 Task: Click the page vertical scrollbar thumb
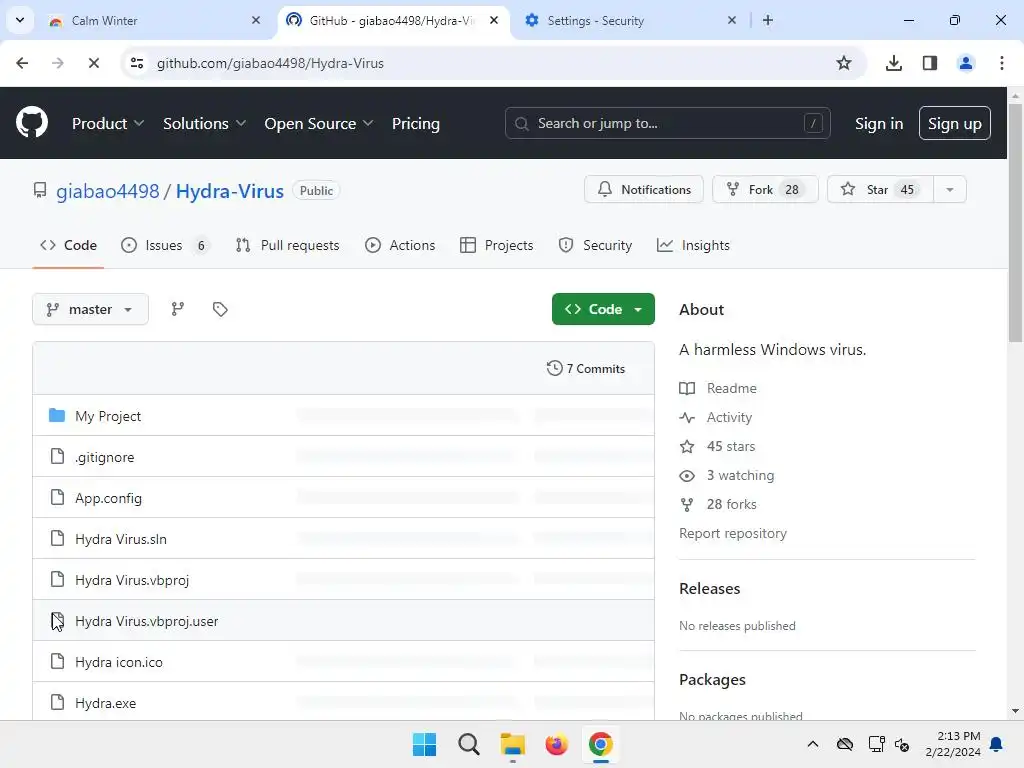pyautogui.click(x=1015, y=222)
